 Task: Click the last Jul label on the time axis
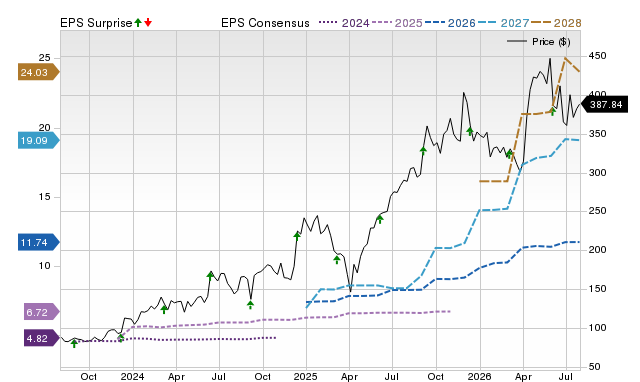coord(565,376)
